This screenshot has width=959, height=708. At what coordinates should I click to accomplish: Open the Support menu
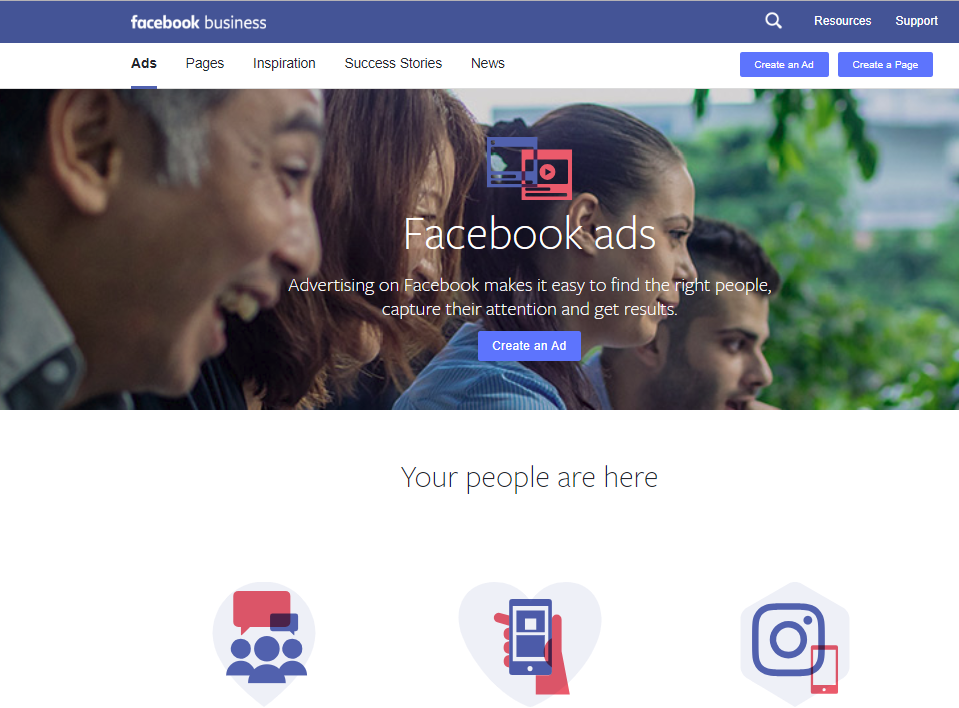[916, 21]
